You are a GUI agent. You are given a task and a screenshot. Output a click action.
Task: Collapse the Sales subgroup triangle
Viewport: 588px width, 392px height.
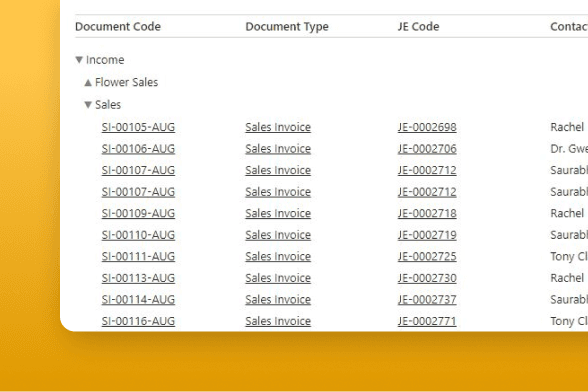coord(88,105)
